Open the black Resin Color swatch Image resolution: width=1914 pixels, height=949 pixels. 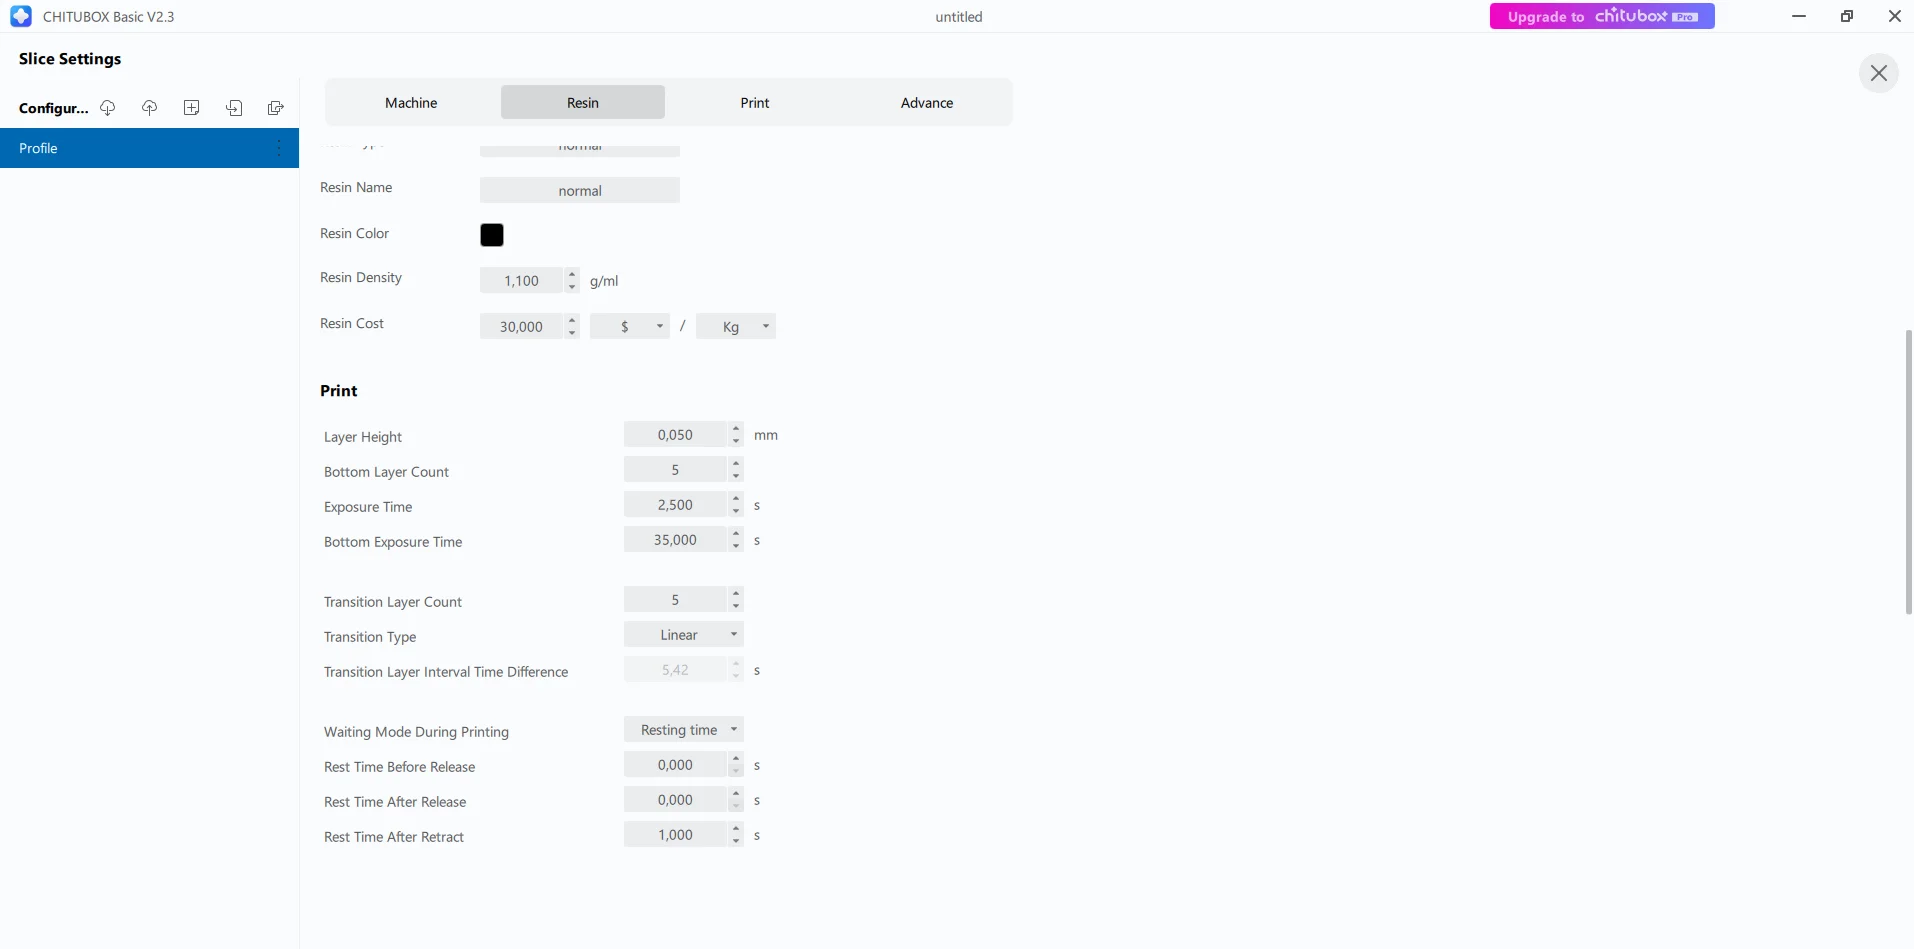pyautogui.click(x=492, y=235)
